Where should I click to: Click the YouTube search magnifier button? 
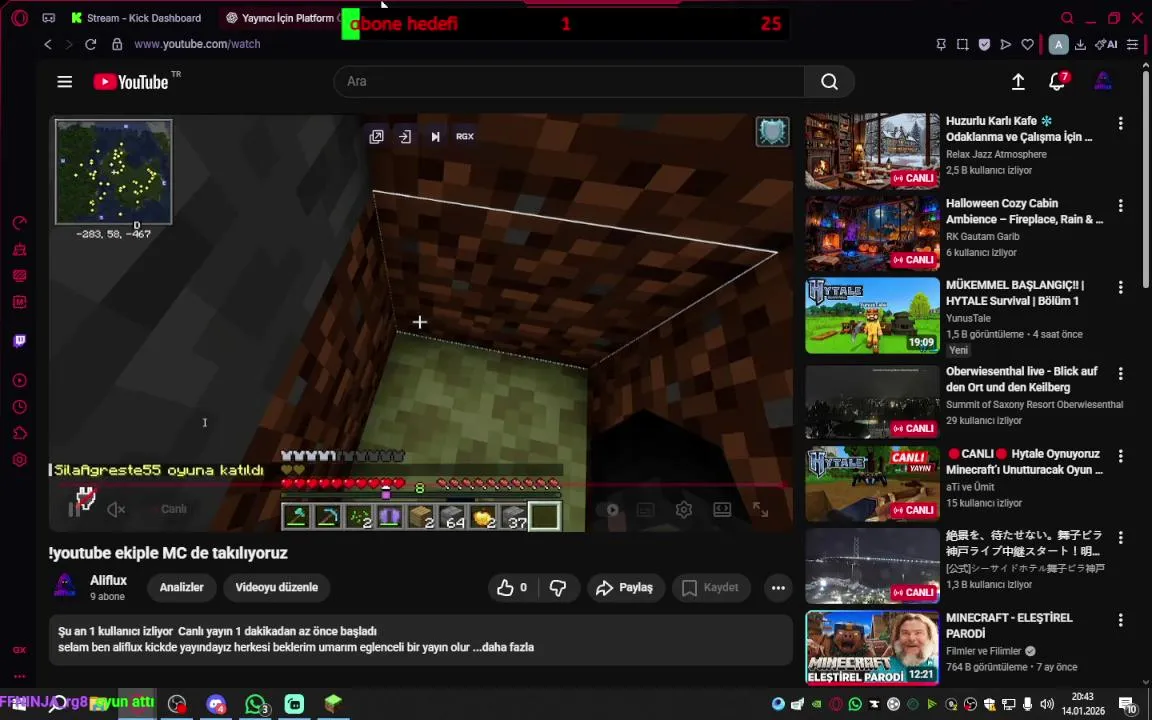point(829,82)
